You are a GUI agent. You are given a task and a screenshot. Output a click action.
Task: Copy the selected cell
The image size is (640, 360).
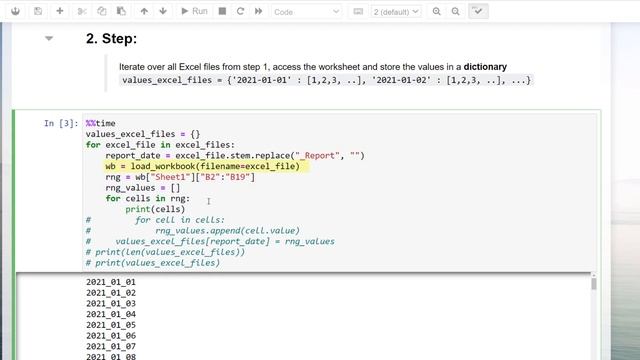[x=102, y=11]
